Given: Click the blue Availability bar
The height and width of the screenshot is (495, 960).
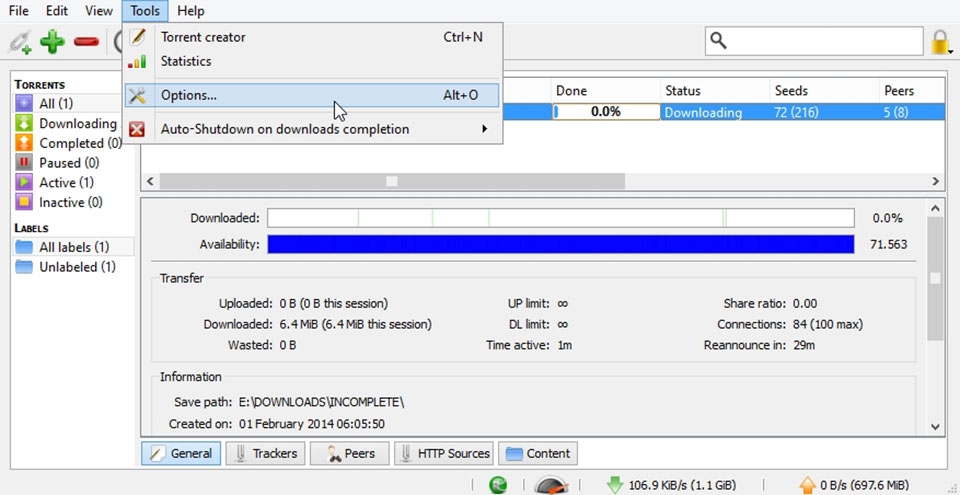Looking at the screenshot, I should tap(561, 244).
